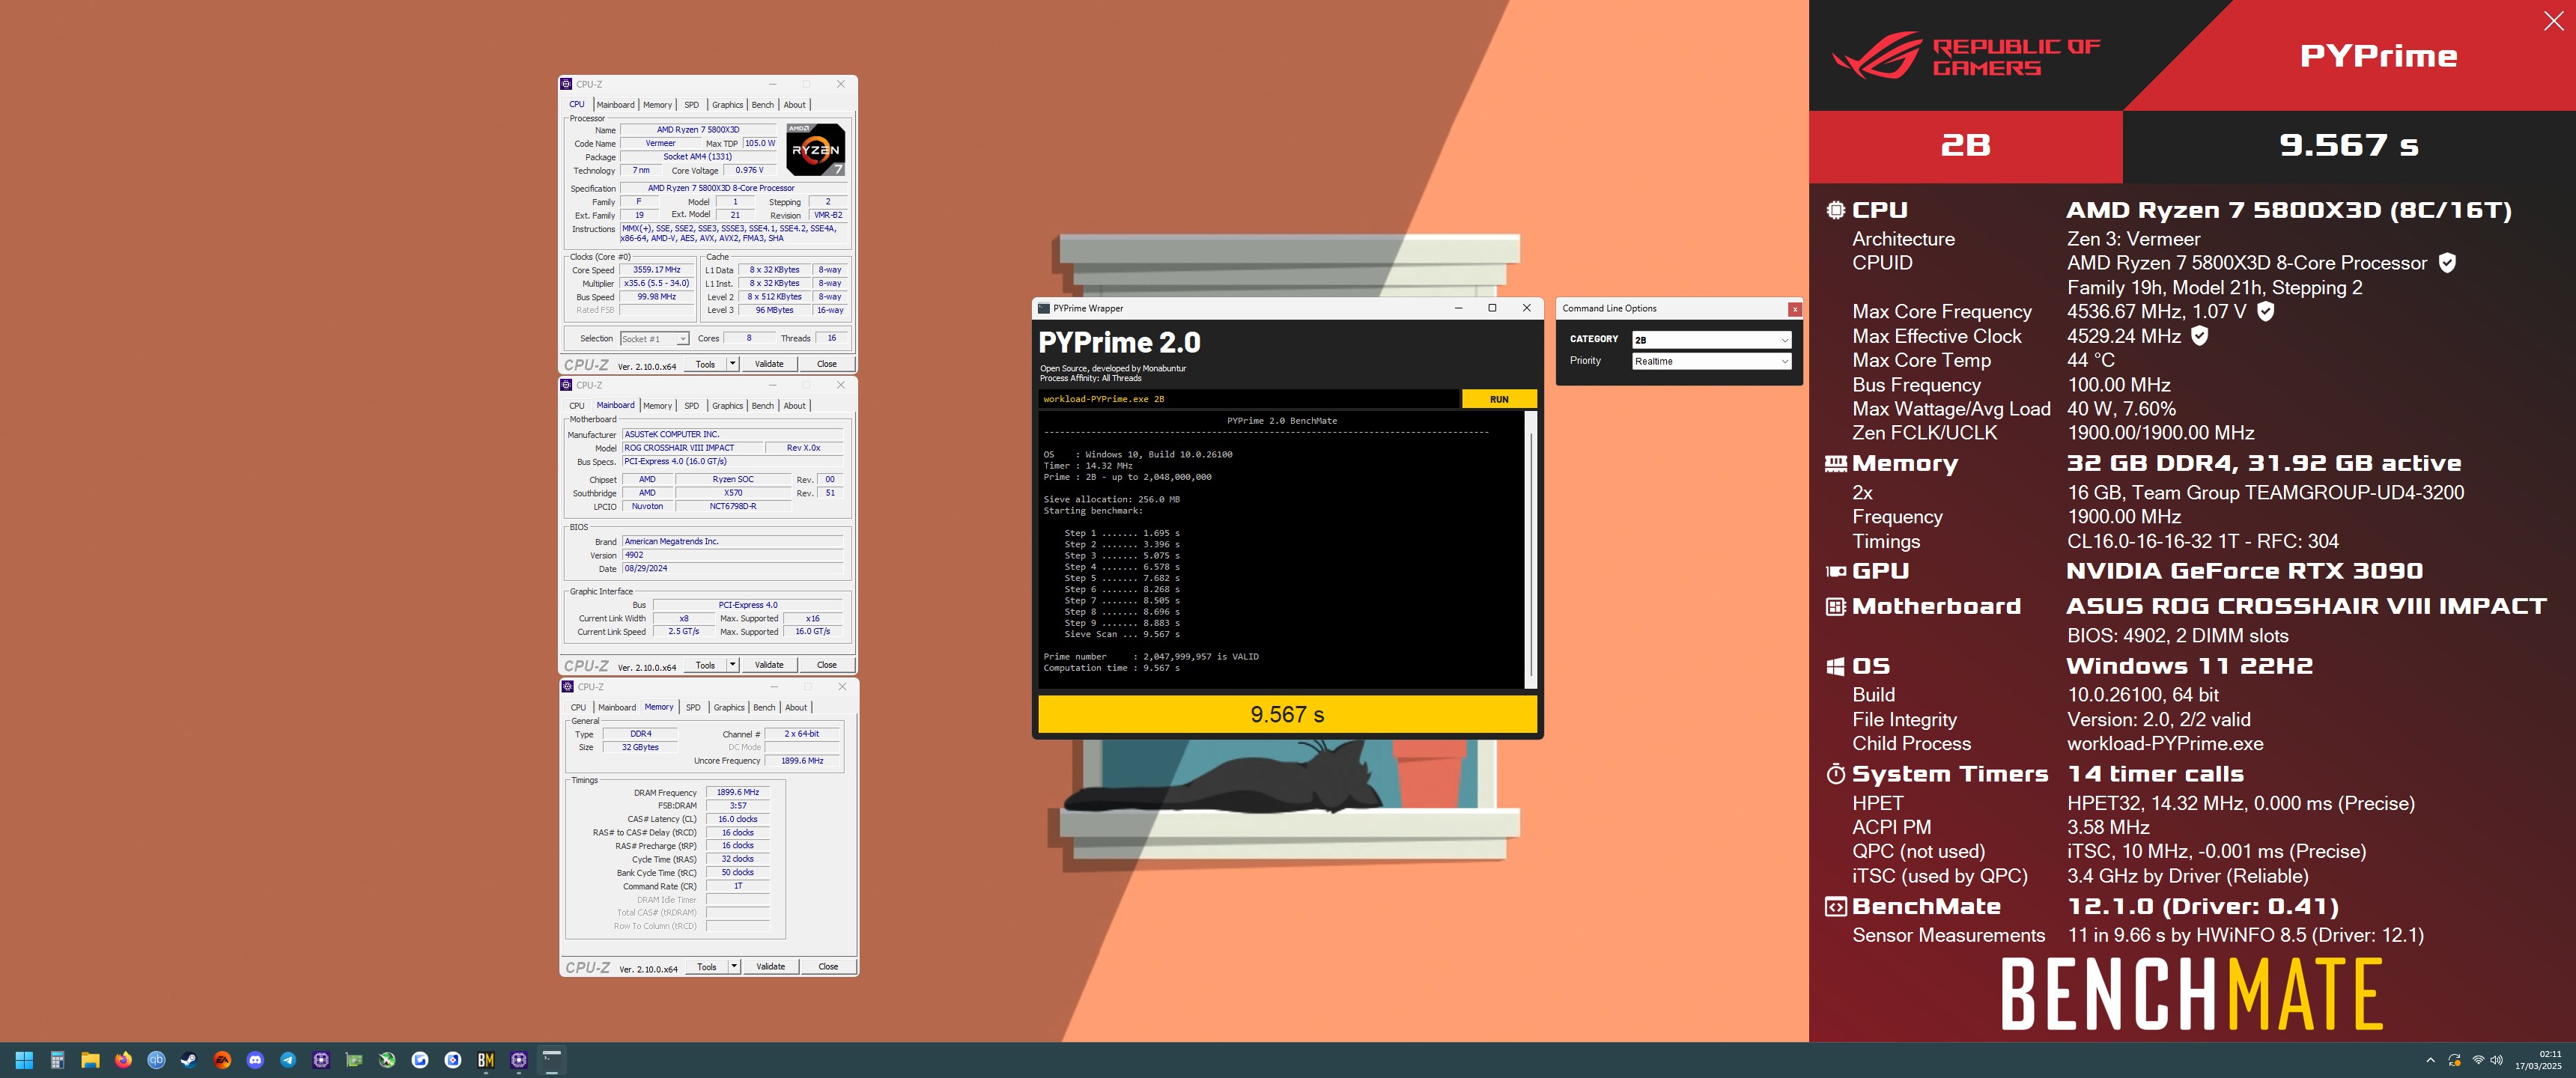Focus the terminal window taskbar icon
The width and height of the screenshot is (2576, 1078).
[x=552, y=1060]
